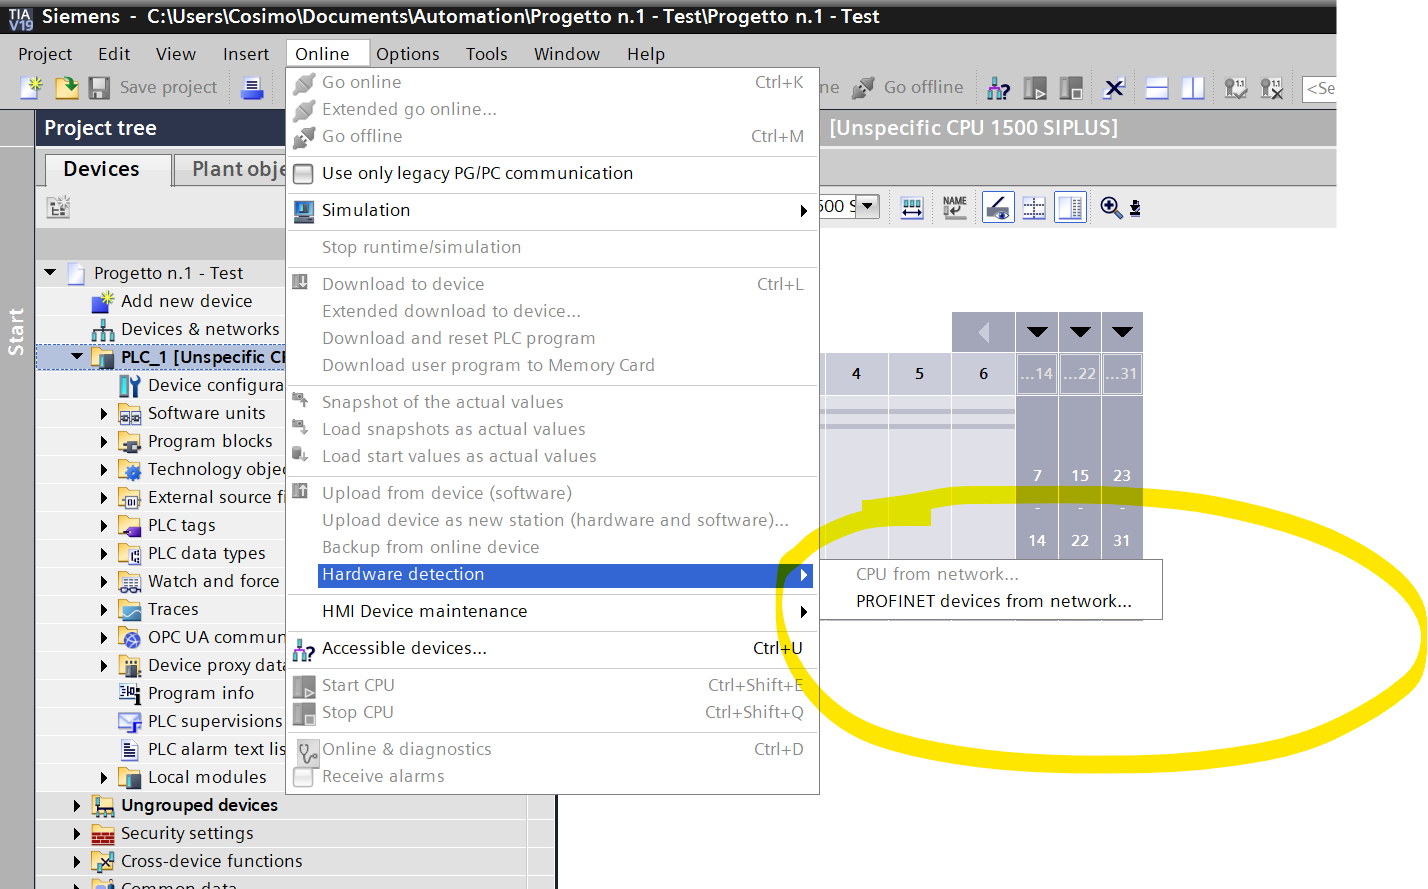Click the Start CPU toolbar icon

click(1035, 88)
